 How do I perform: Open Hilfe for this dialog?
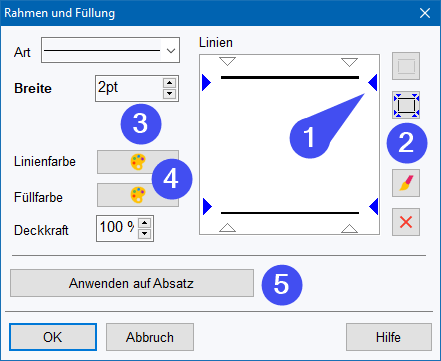coord(389,337)
